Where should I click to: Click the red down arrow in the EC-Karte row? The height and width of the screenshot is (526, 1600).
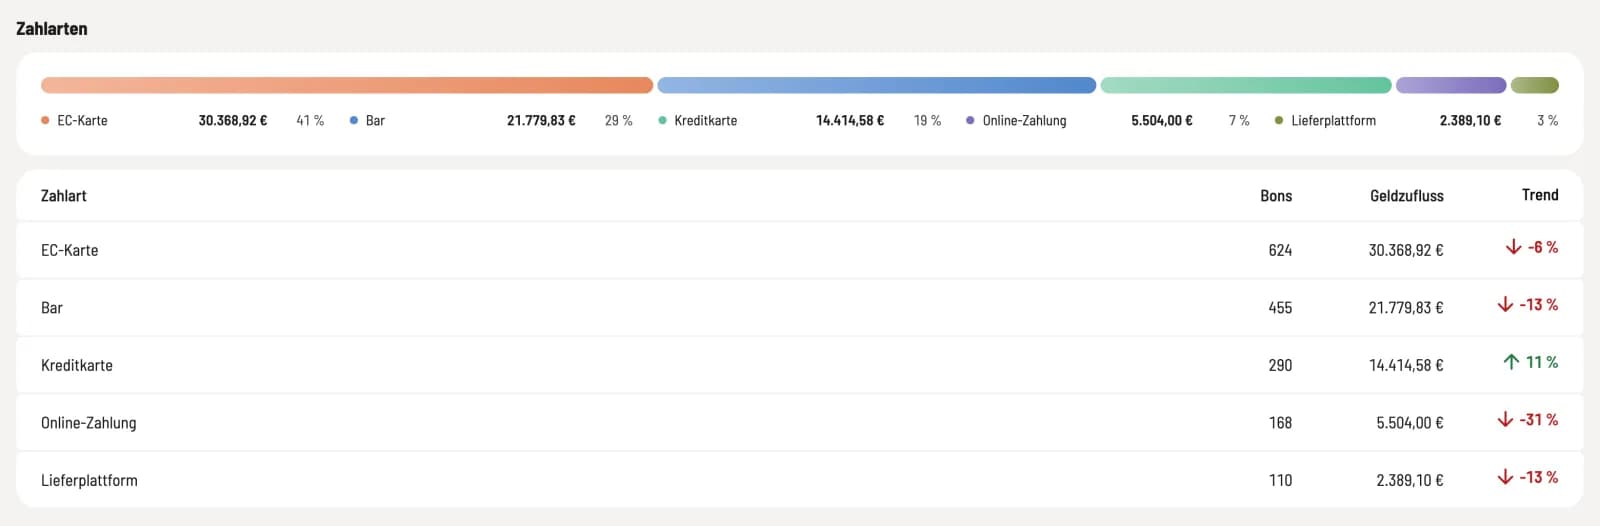(1514, 247)
